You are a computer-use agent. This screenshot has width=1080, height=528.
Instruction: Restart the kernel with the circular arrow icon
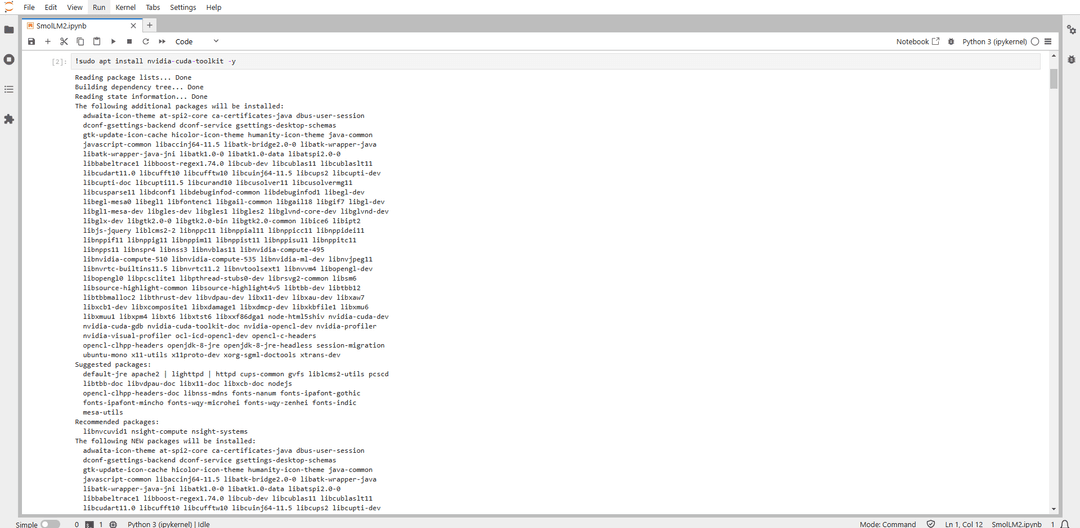click(146, 42)
